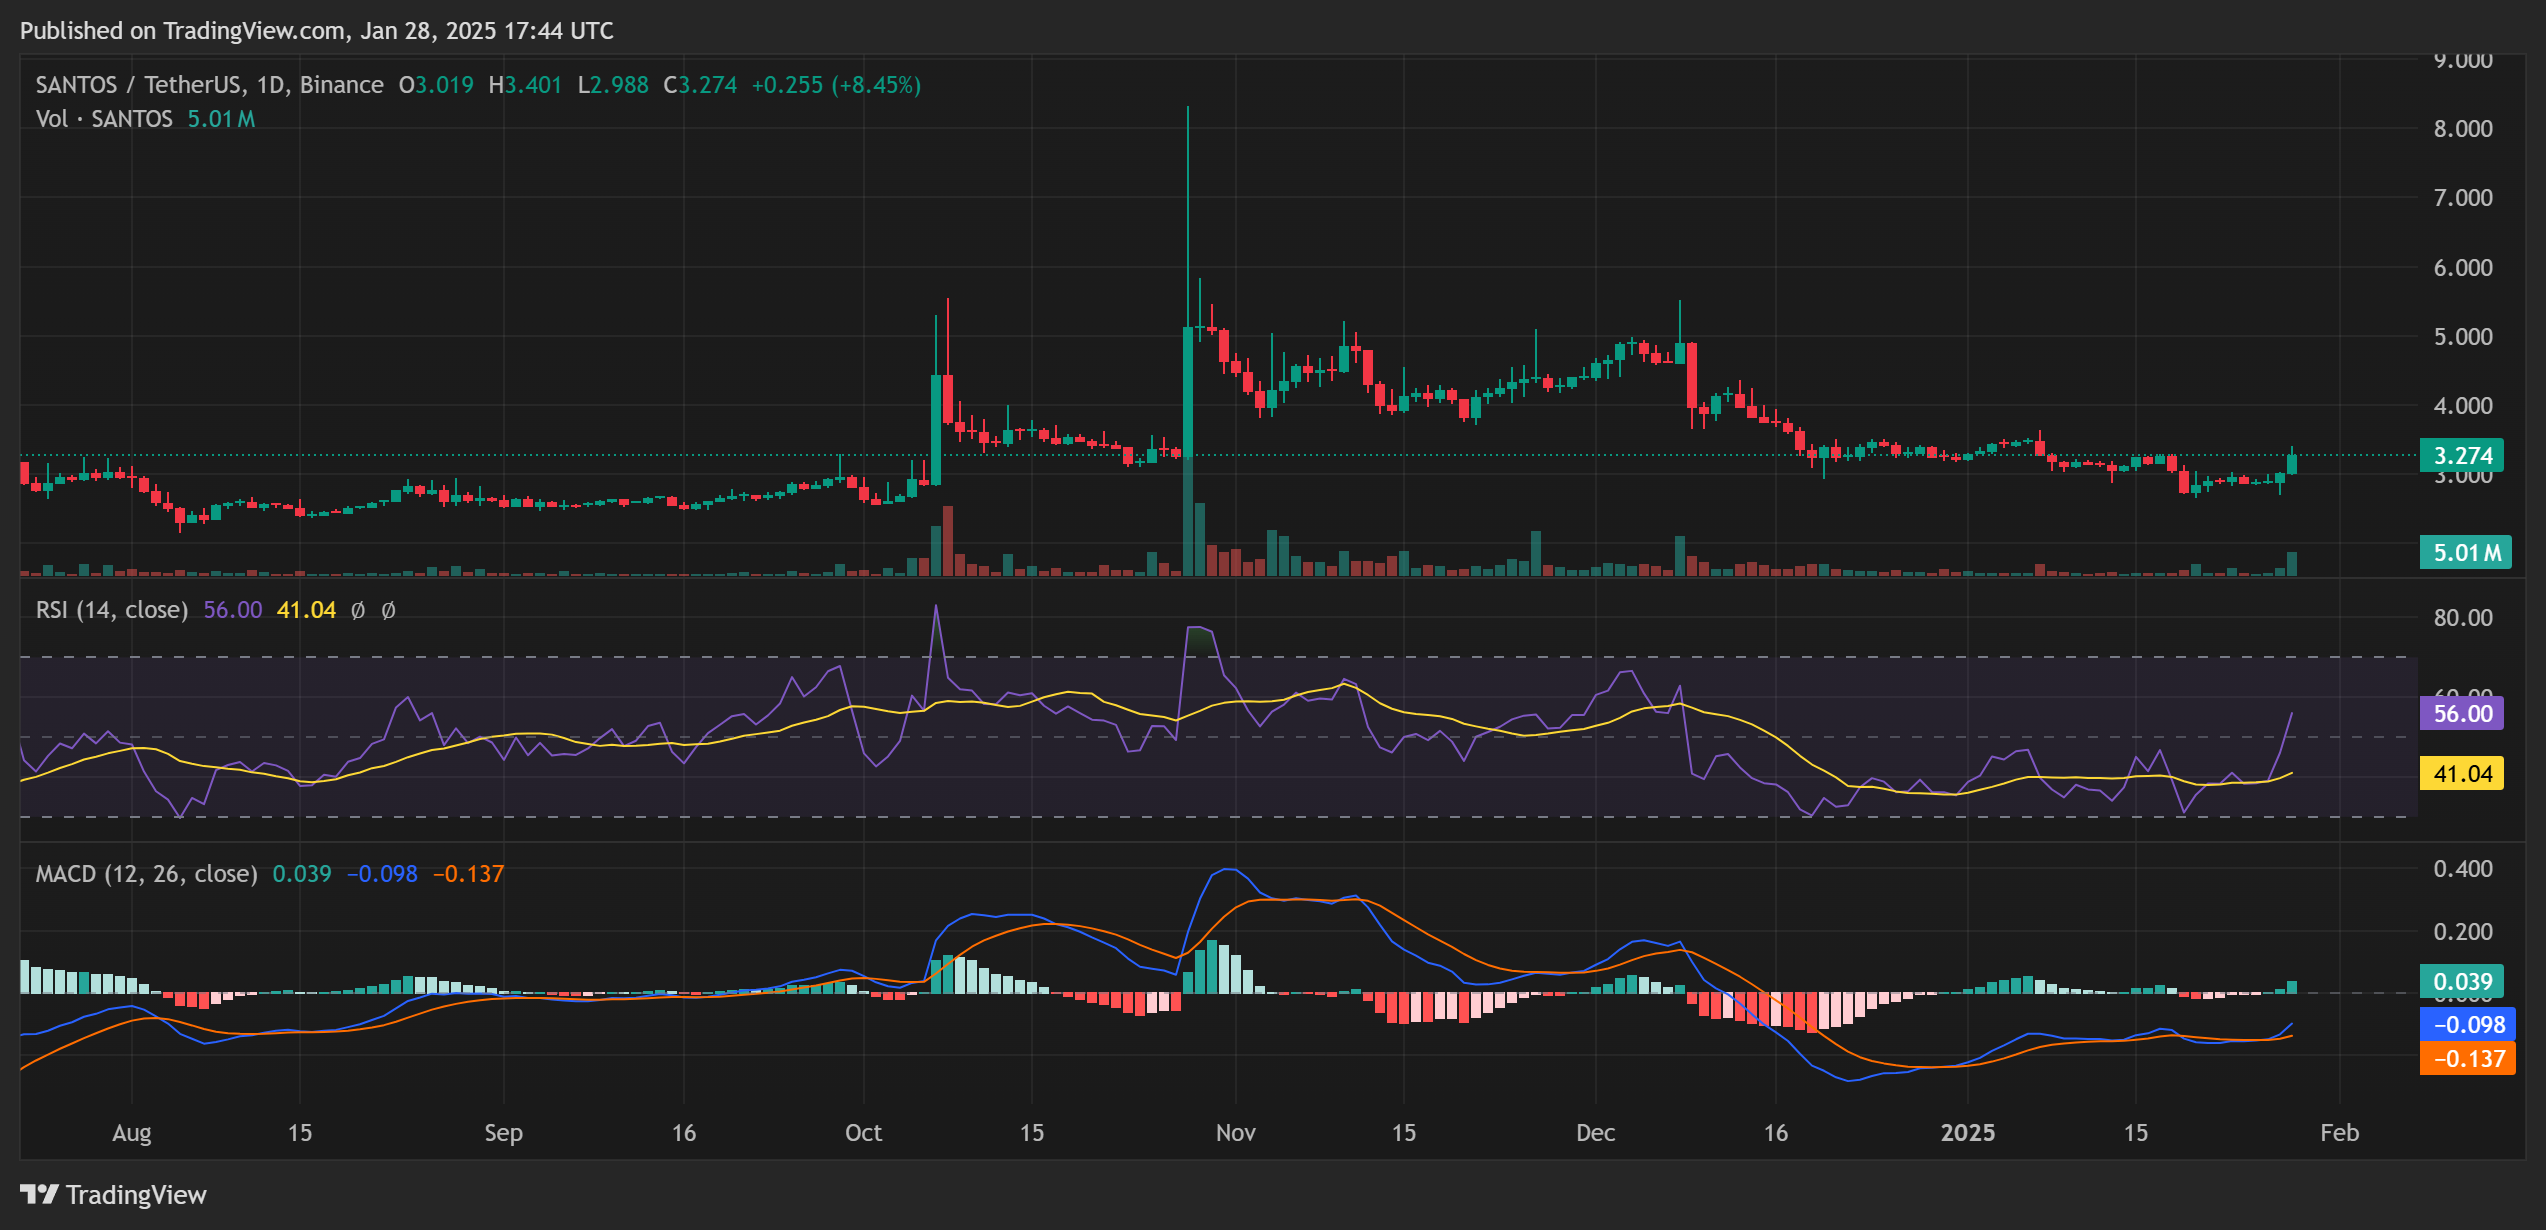Click the MACD legend value 0.039
The width and height of the screenshot is (2546, 1230).
(x=302, y=874)
